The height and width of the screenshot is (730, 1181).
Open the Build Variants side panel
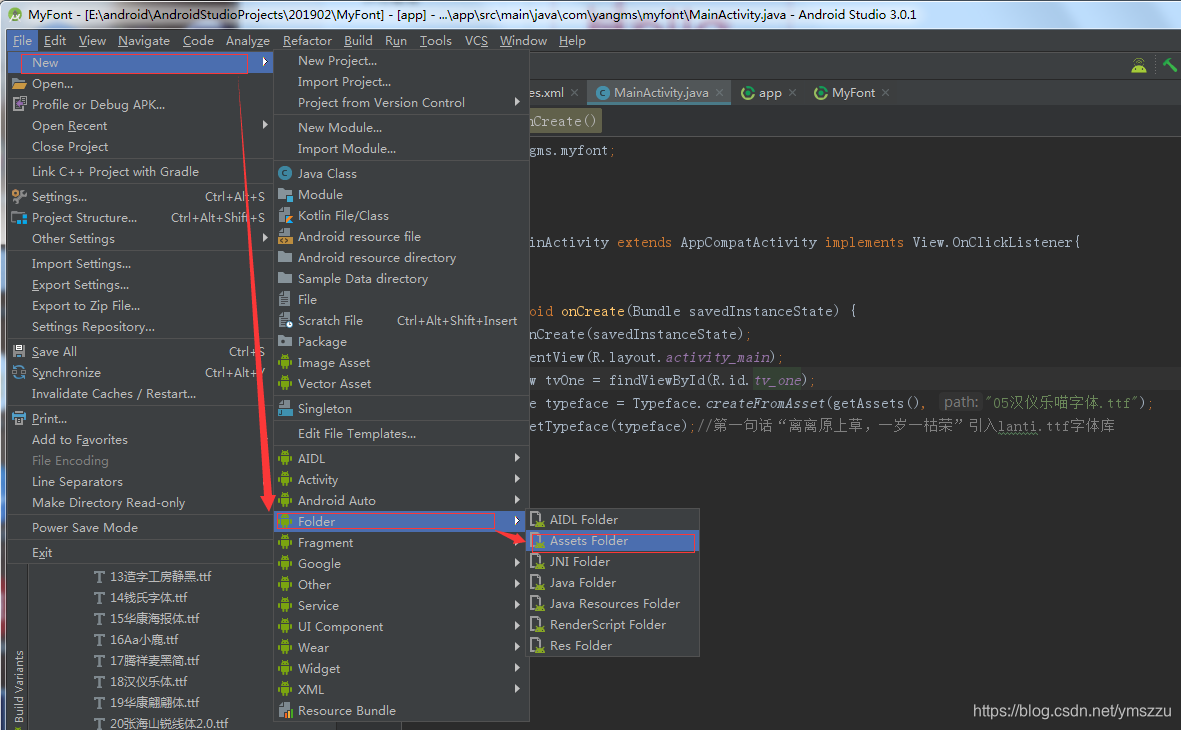point(19,686)
